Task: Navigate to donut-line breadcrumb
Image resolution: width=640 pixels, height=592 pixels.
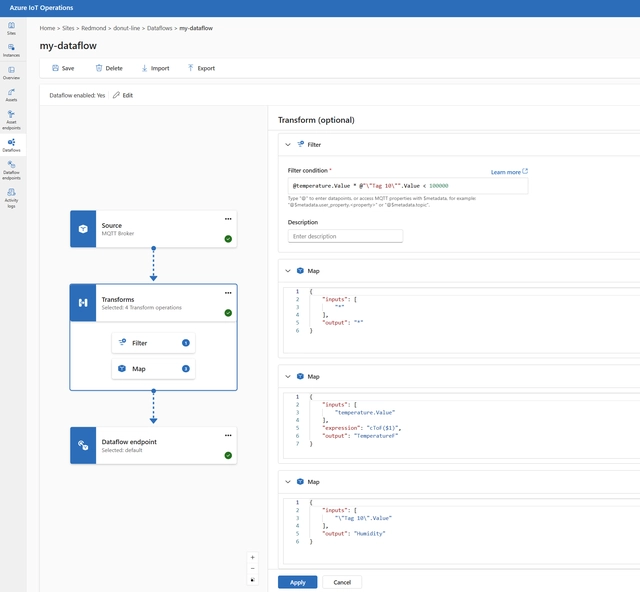Action: (x=127, y=28)
